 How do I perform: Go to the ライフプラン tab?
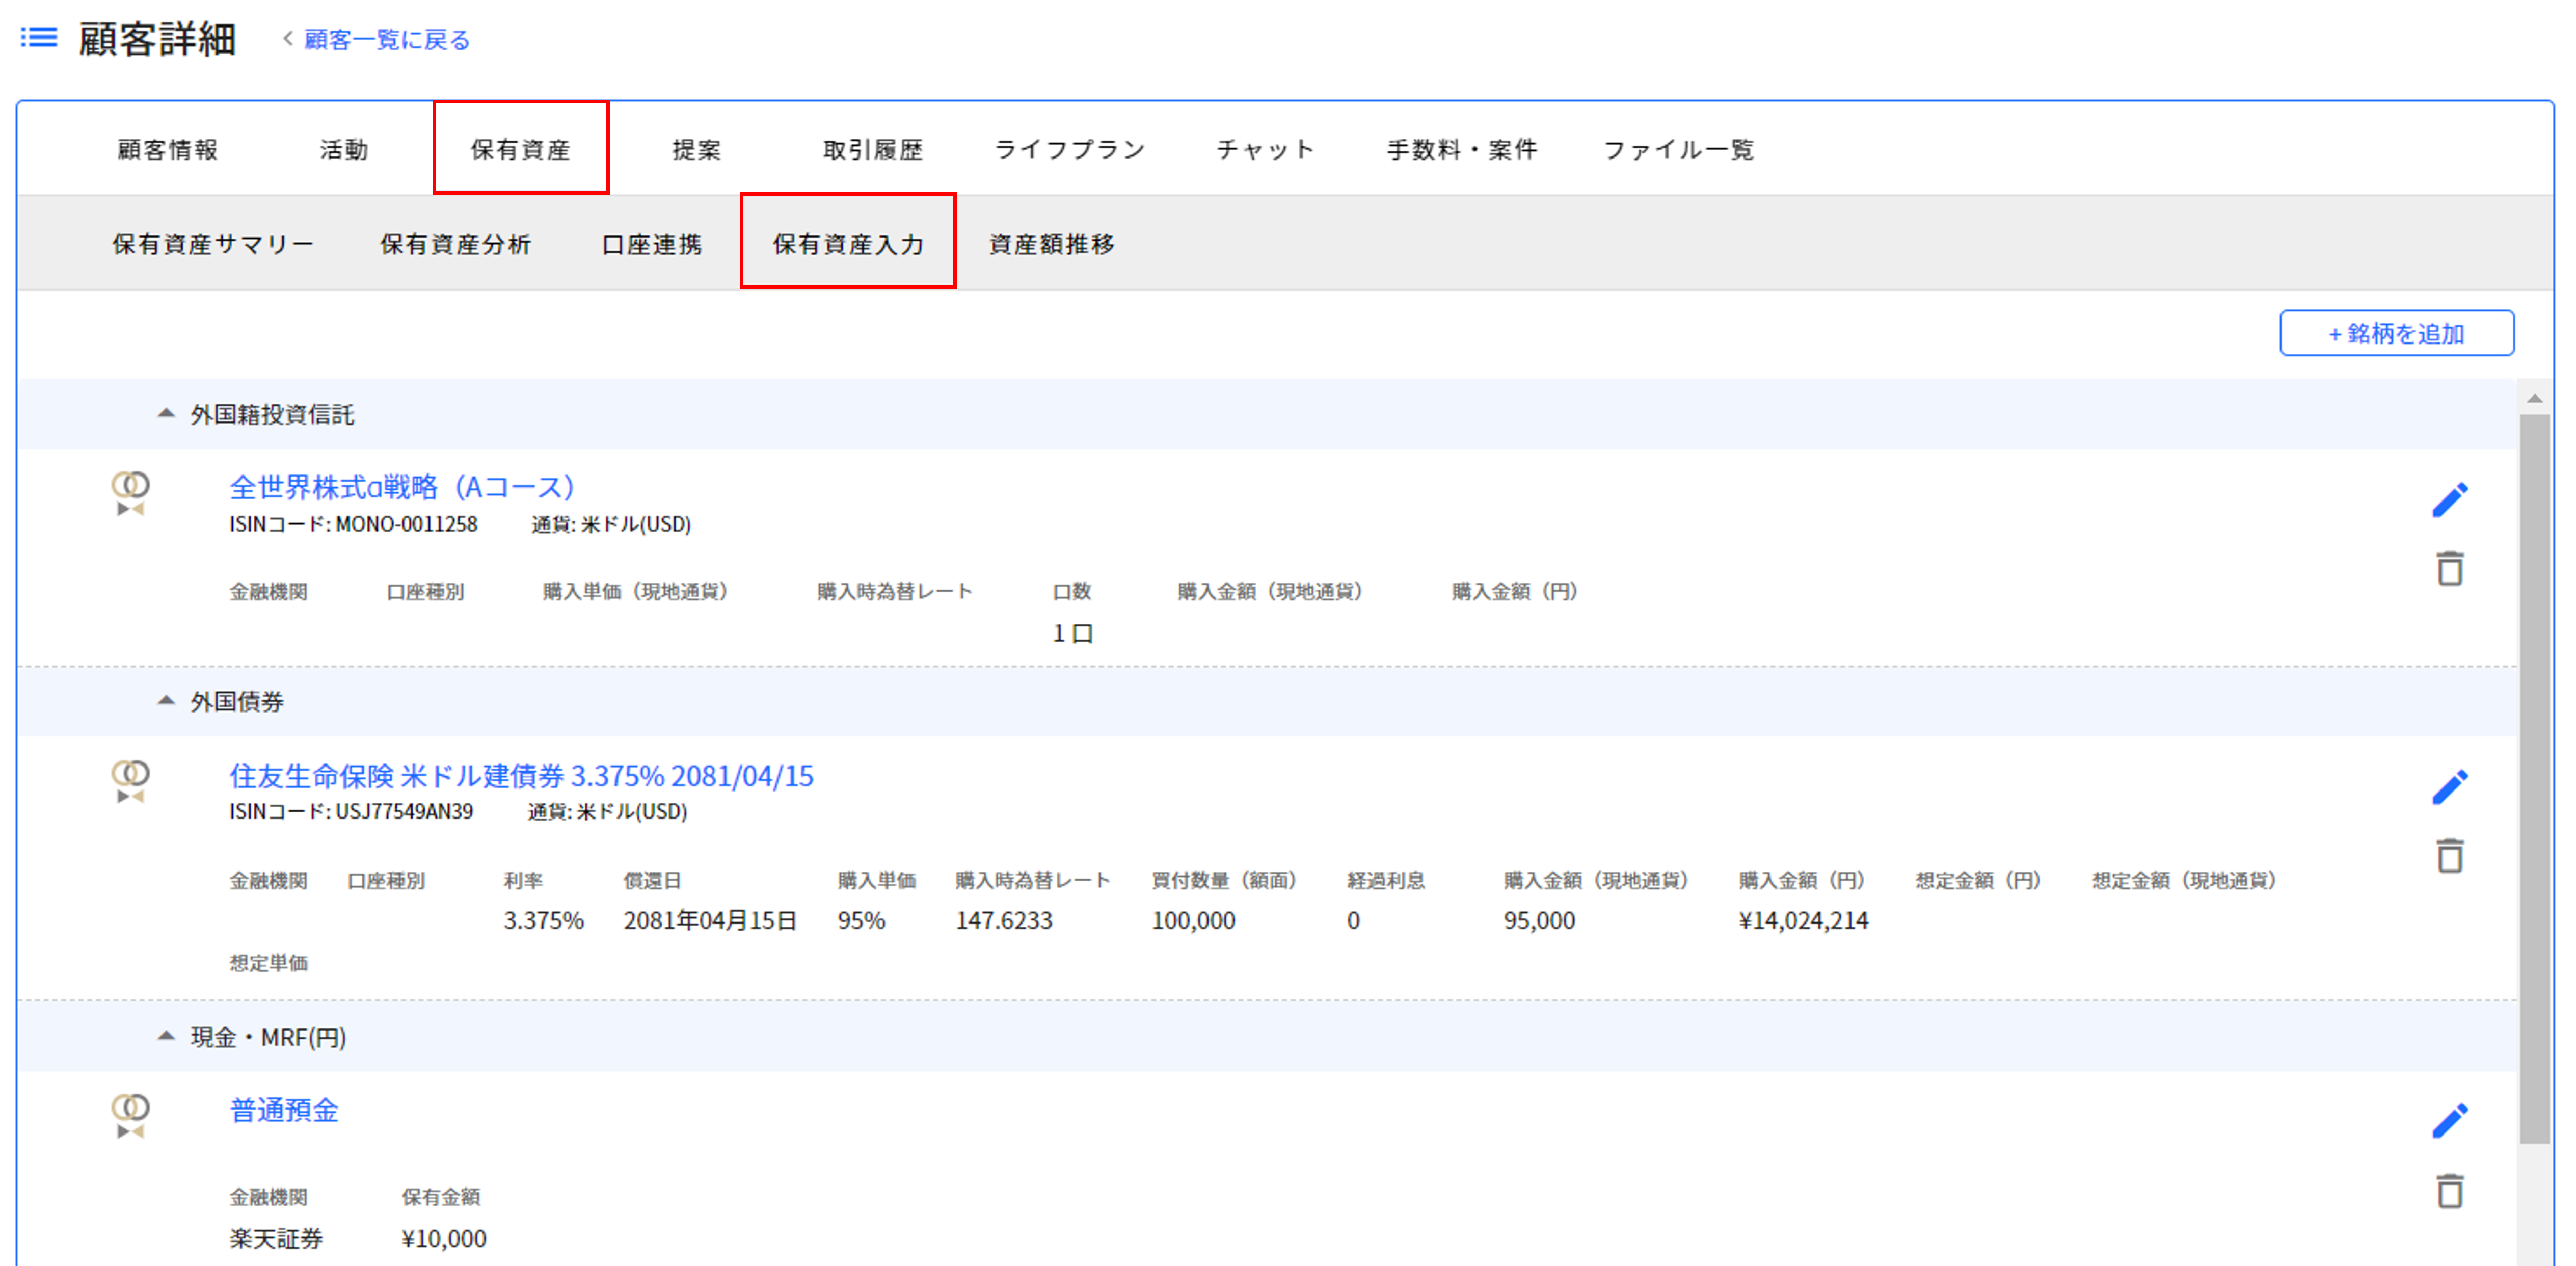[x=1069, y=150]
